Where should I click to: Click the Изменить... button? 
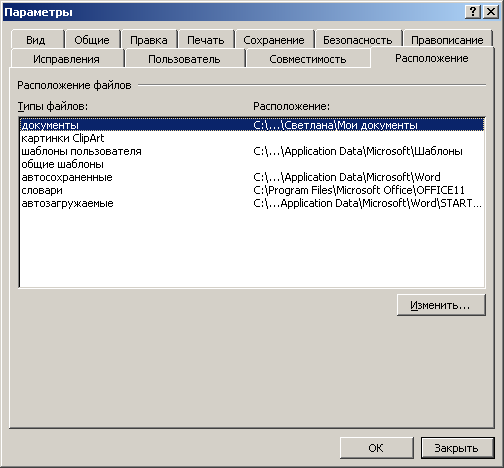[441, 305]
